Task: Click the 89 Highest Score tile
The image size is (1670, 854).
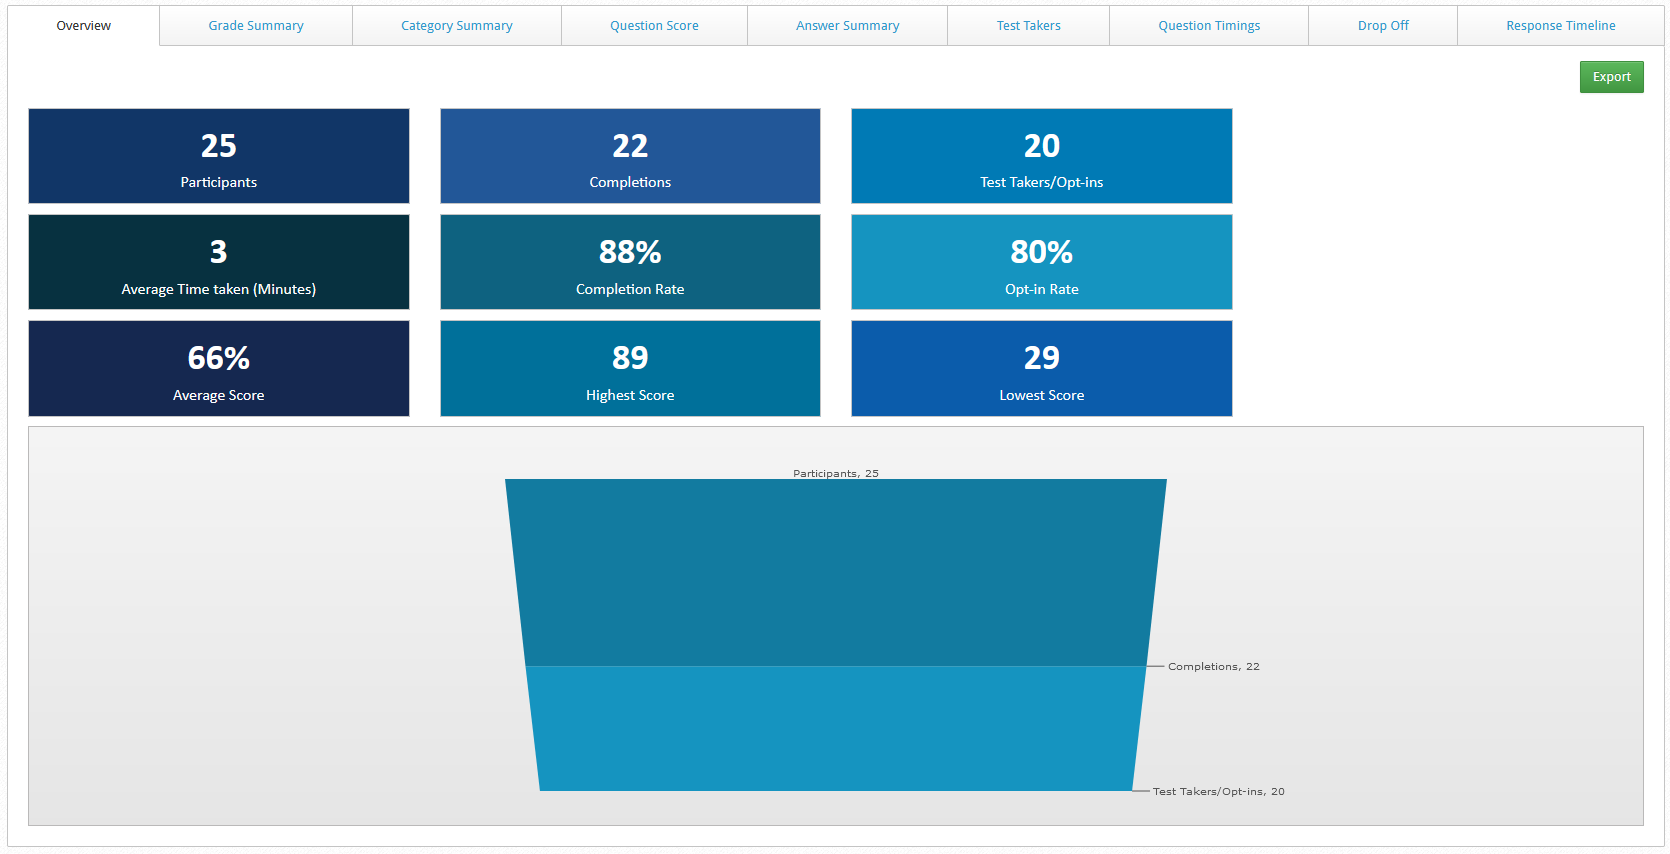Action: click(x=630, y=368)
